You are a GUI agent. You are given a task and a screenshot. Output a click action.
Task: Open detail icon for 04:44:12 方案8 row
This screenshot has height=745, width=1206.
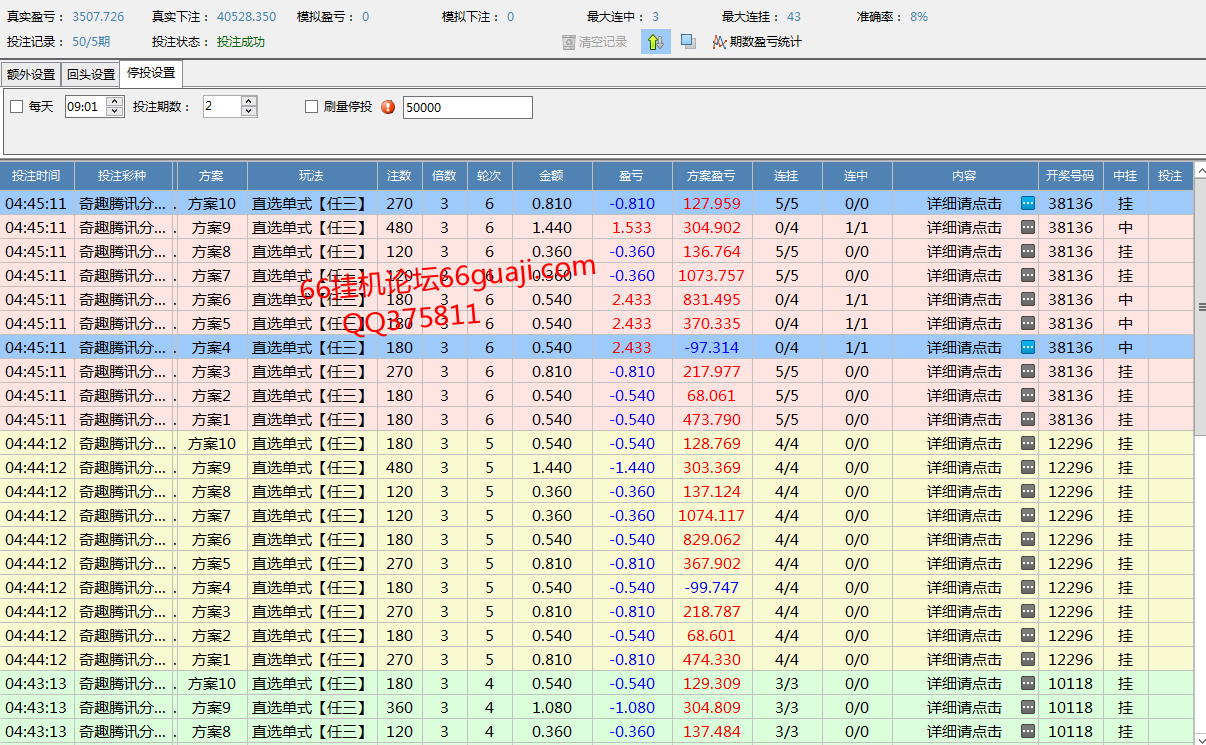click(1028, 491)
